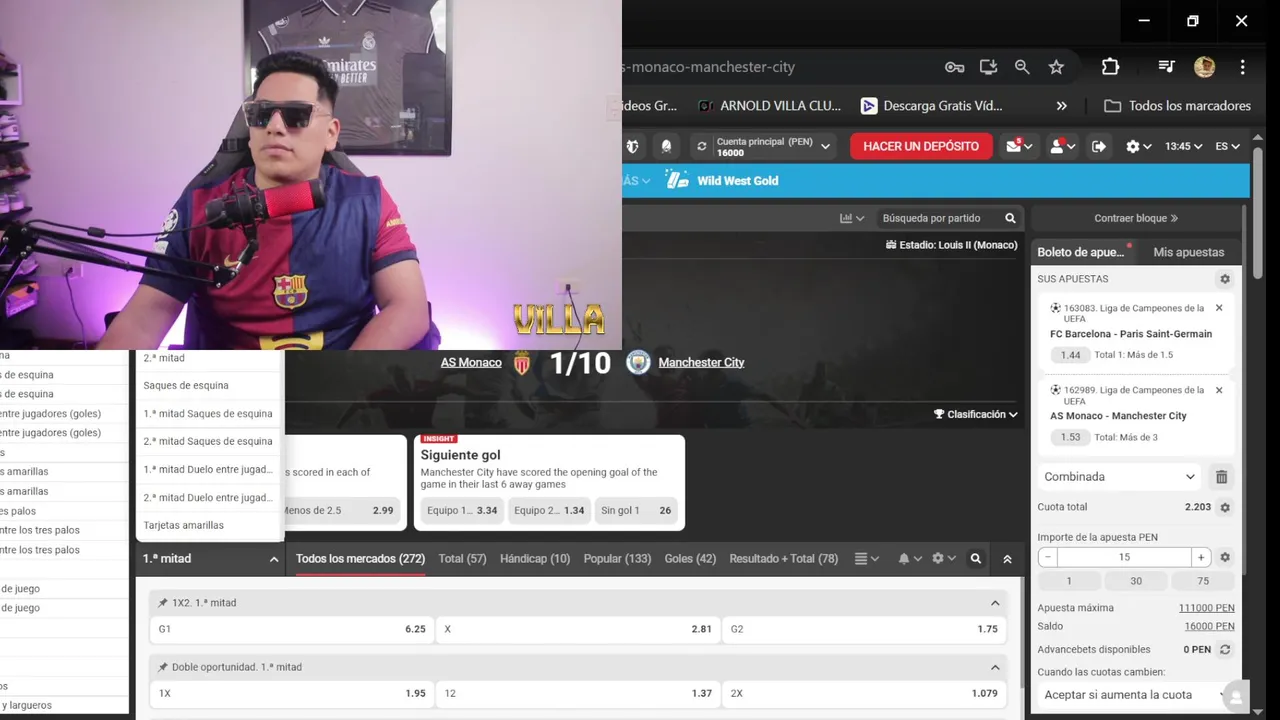Image resolution: width=1280 pixels, height=720 pixels.
Task: Collapse the 1X2. 1.ª mitad market
Action: tap(995, 603)
